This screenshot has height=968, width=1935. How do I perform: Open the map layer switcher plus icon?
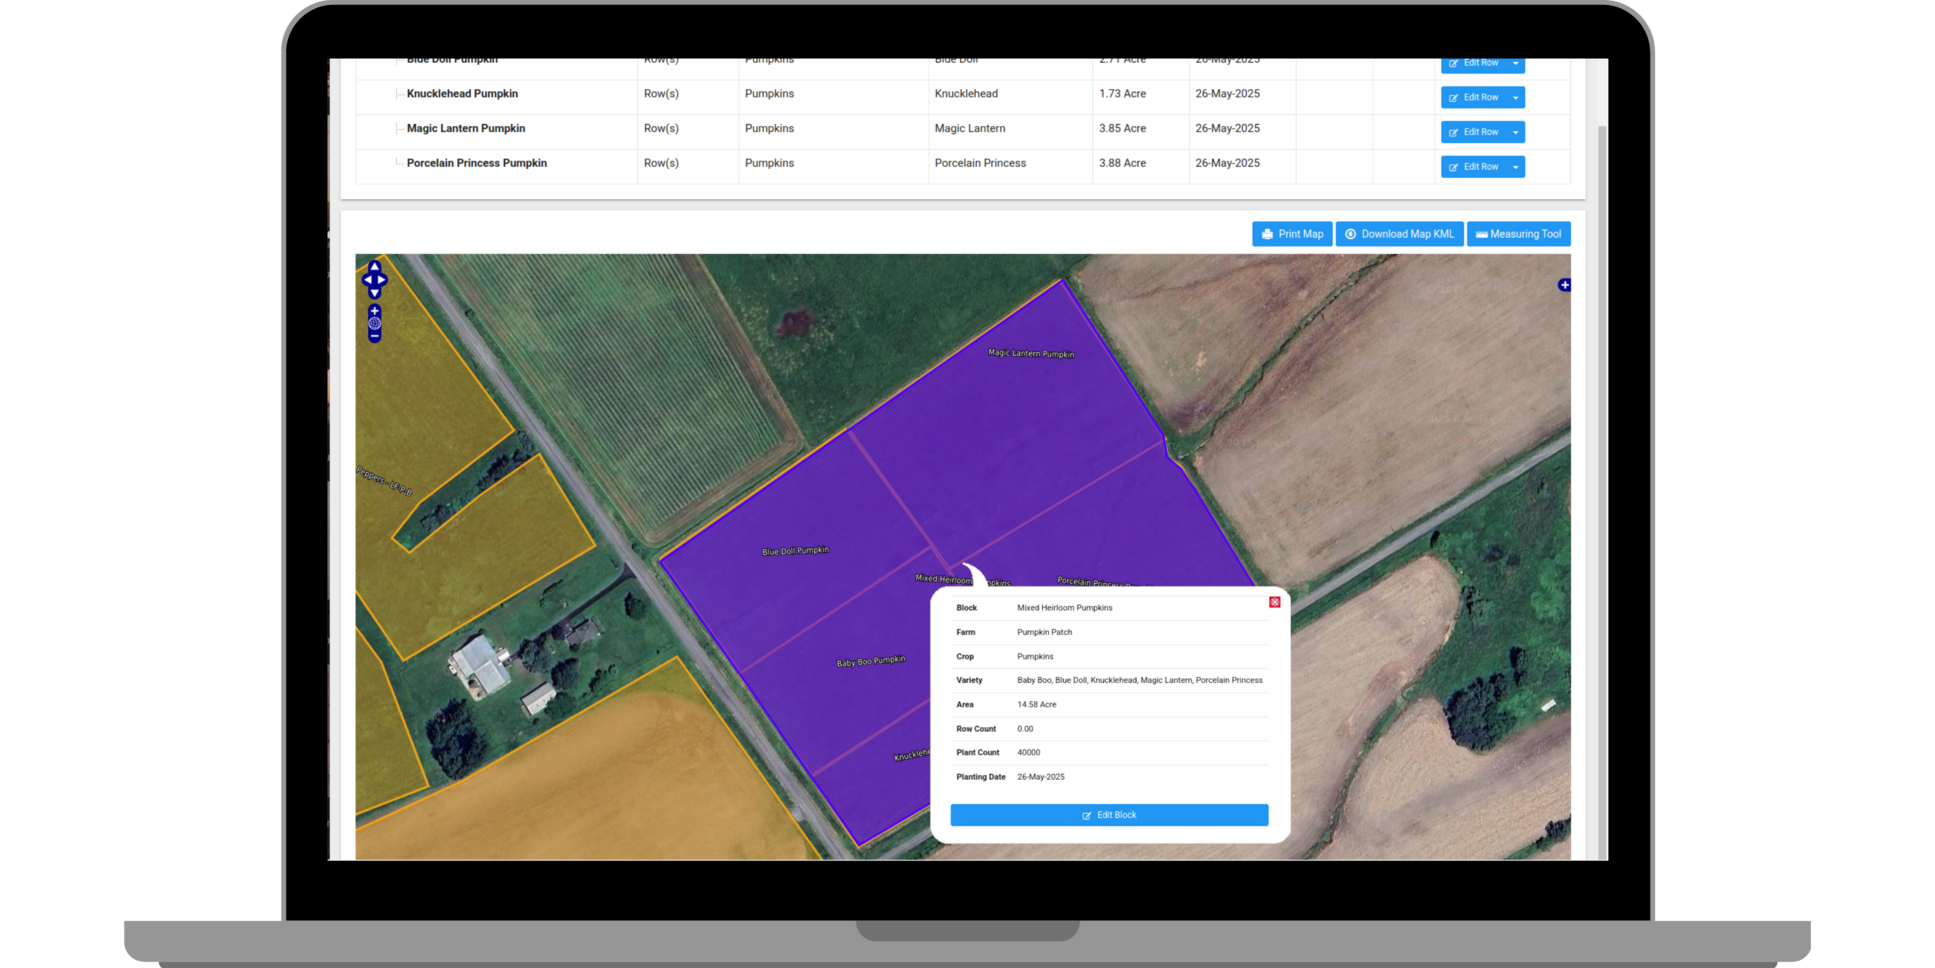tap(1564, 285)
